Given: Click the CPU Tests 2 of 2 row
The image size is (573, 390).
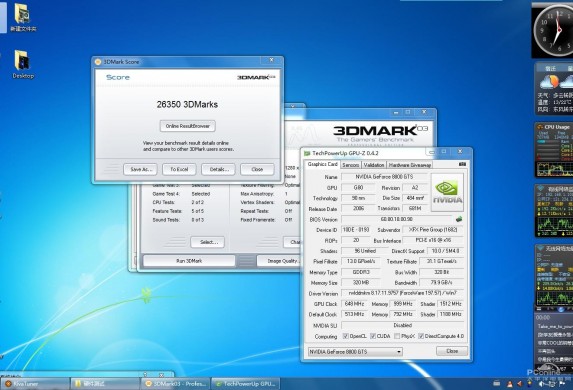Looking at the screenshot, I should [178, 202].
